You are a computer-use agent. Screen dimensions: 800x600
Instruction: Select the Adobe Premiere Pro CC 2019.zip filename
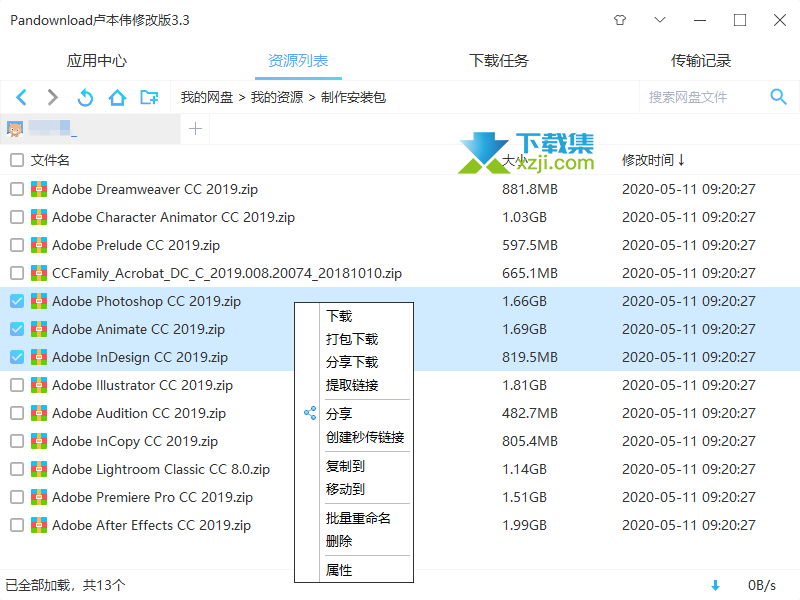(153, 497)
